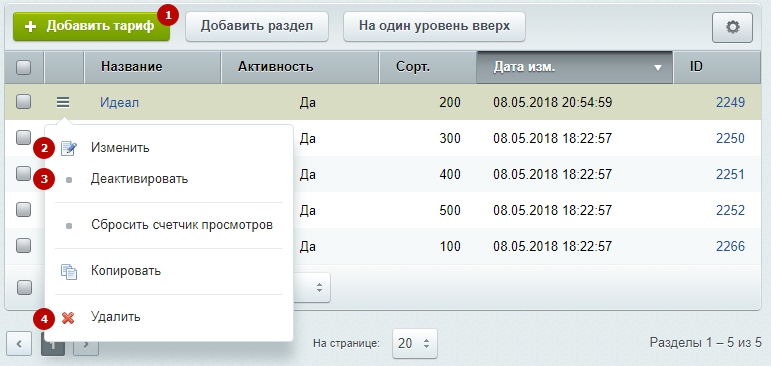
Task: Click the sort arrow in Дата изм. header
Action: 658,68
